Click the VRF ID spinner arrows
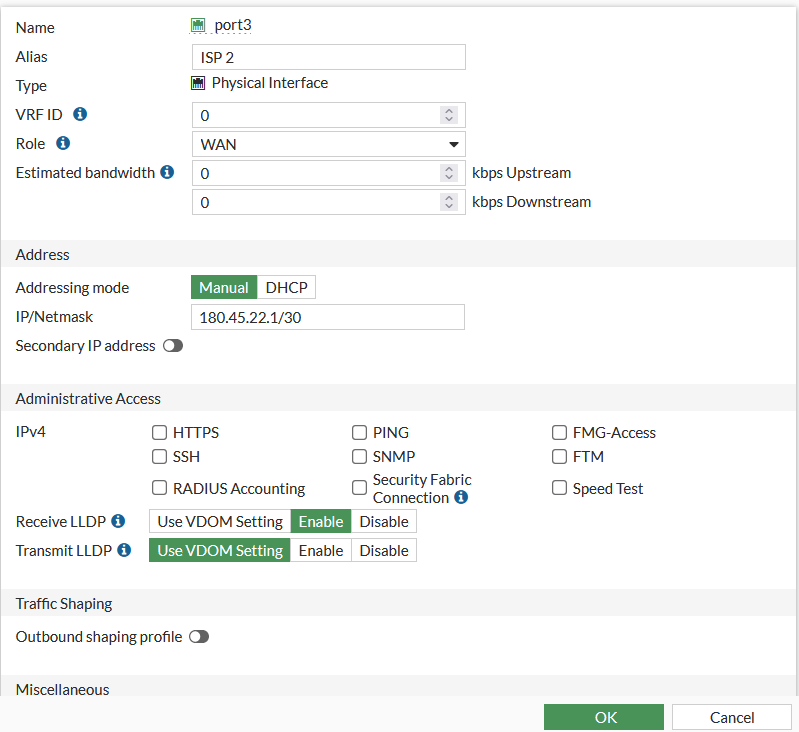 449,115
